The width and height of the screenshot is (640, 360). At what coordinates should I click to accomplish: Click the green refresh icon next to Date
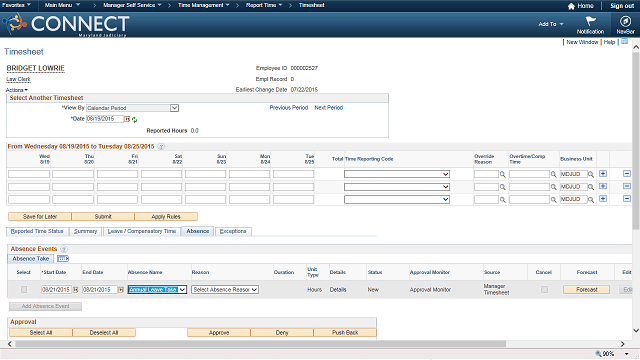click(x=134, y=120)
